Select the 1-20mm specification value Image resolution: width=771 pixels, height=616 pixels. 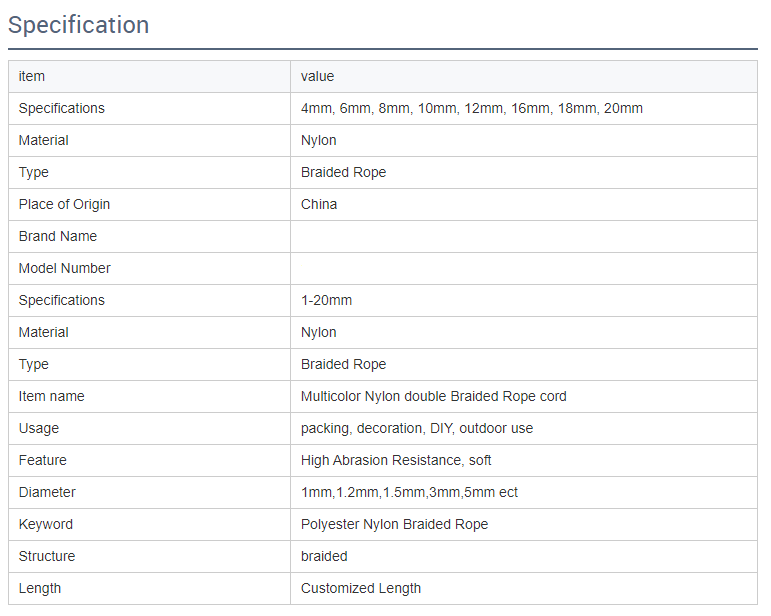click(x=326, y=300)
